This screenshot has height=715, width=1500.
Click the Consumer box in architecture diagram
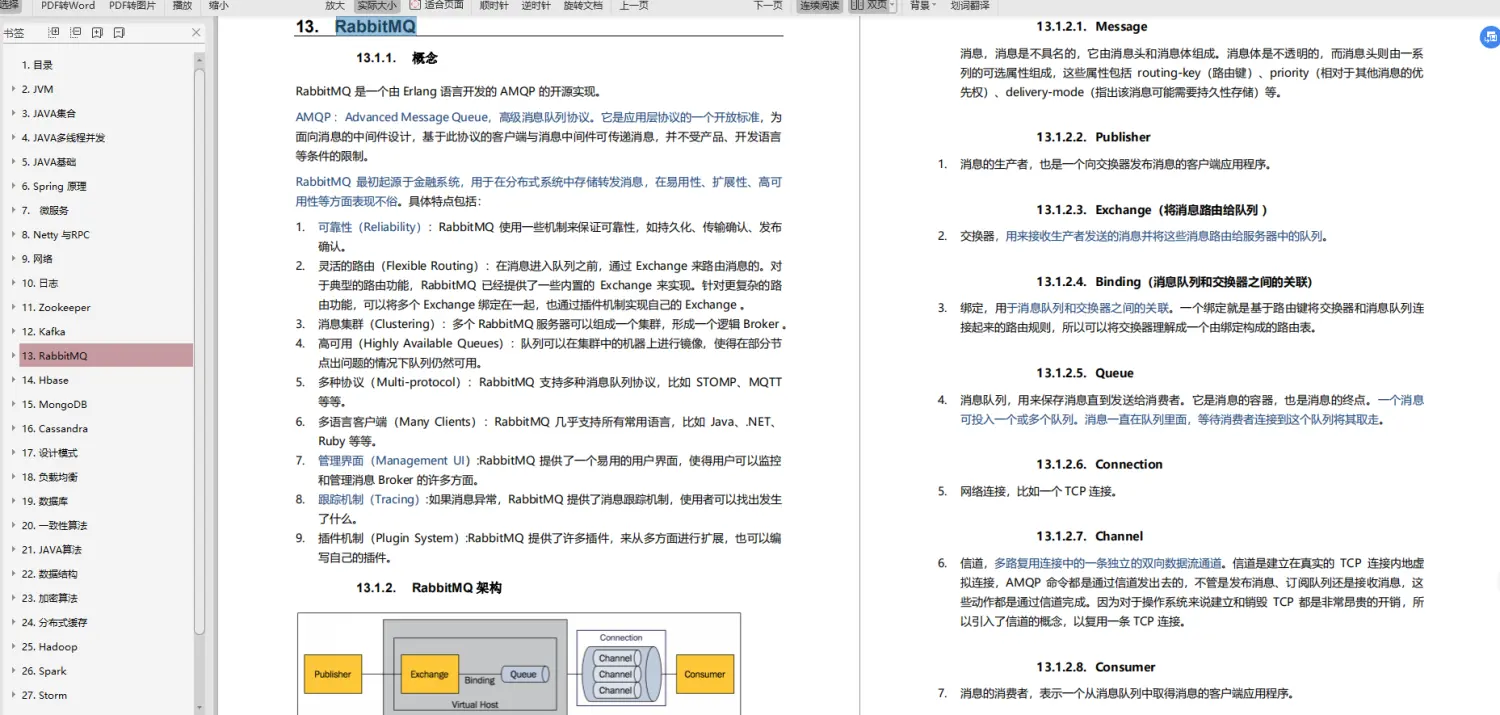[705, 674]
